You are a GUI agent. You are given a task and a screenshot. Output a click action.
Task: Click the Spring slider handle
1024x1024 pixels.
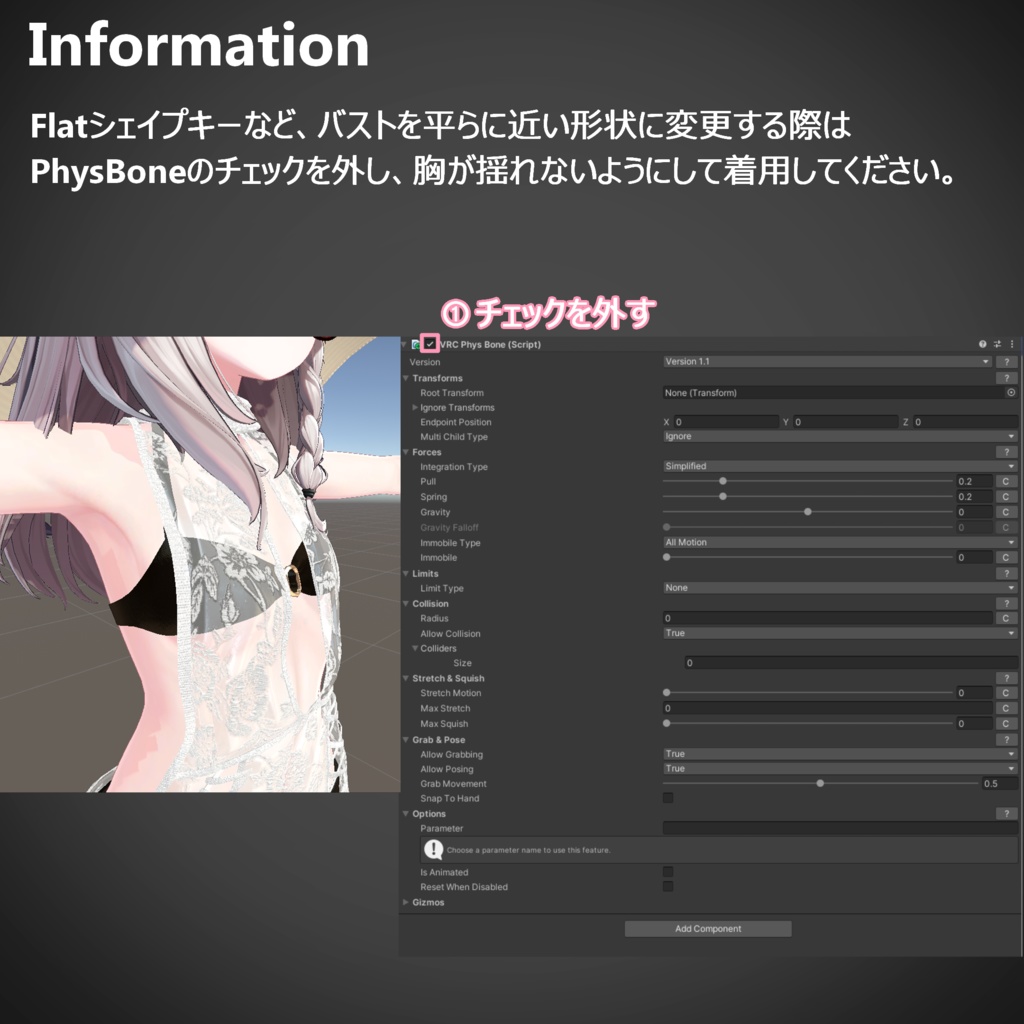pos(723,496)
